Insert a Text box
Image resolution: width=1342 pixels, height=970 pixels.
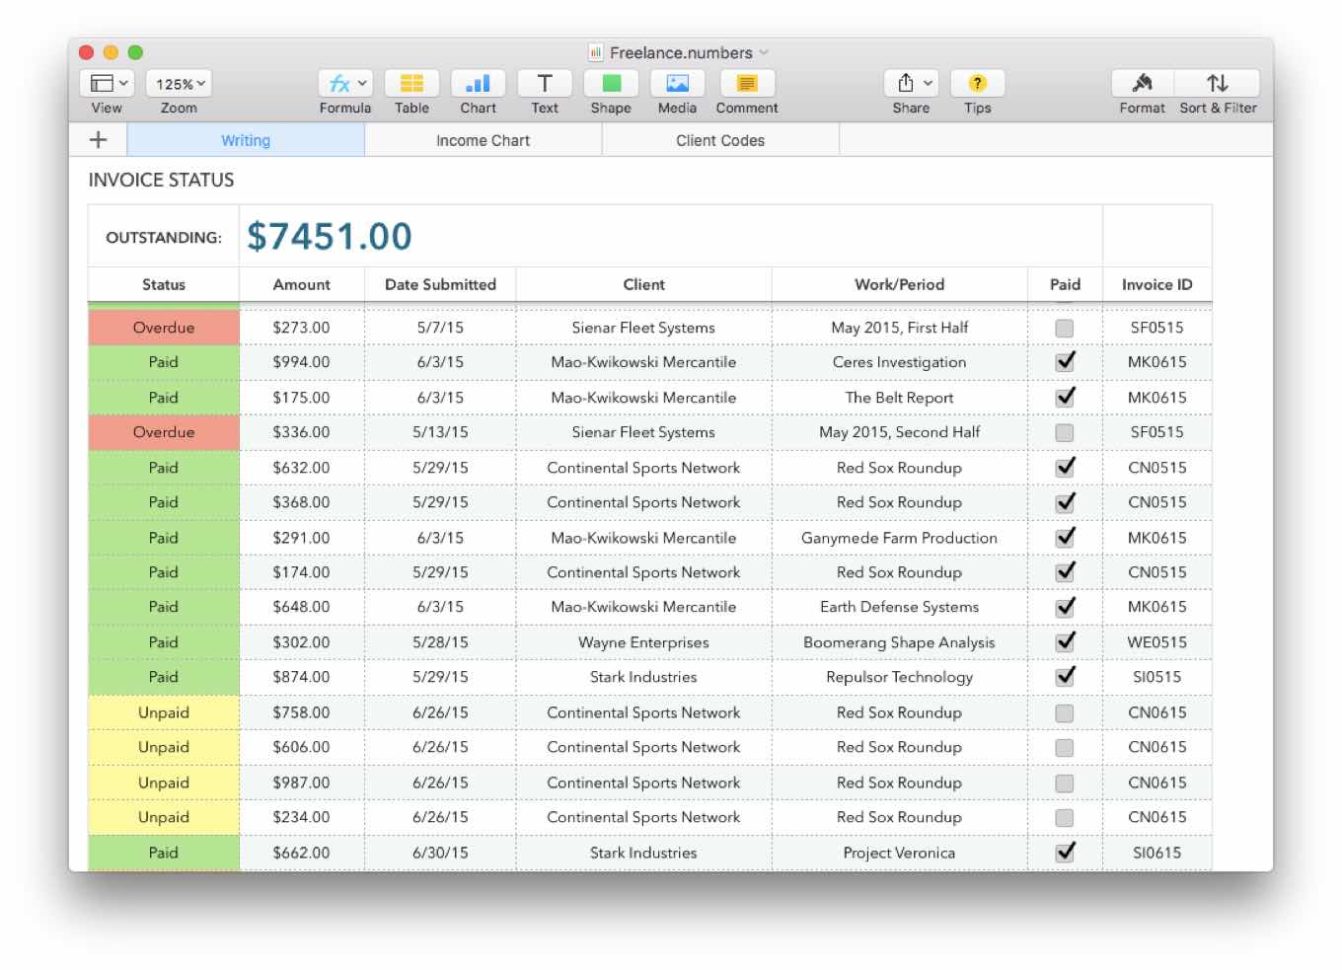(x=544, y=84)
